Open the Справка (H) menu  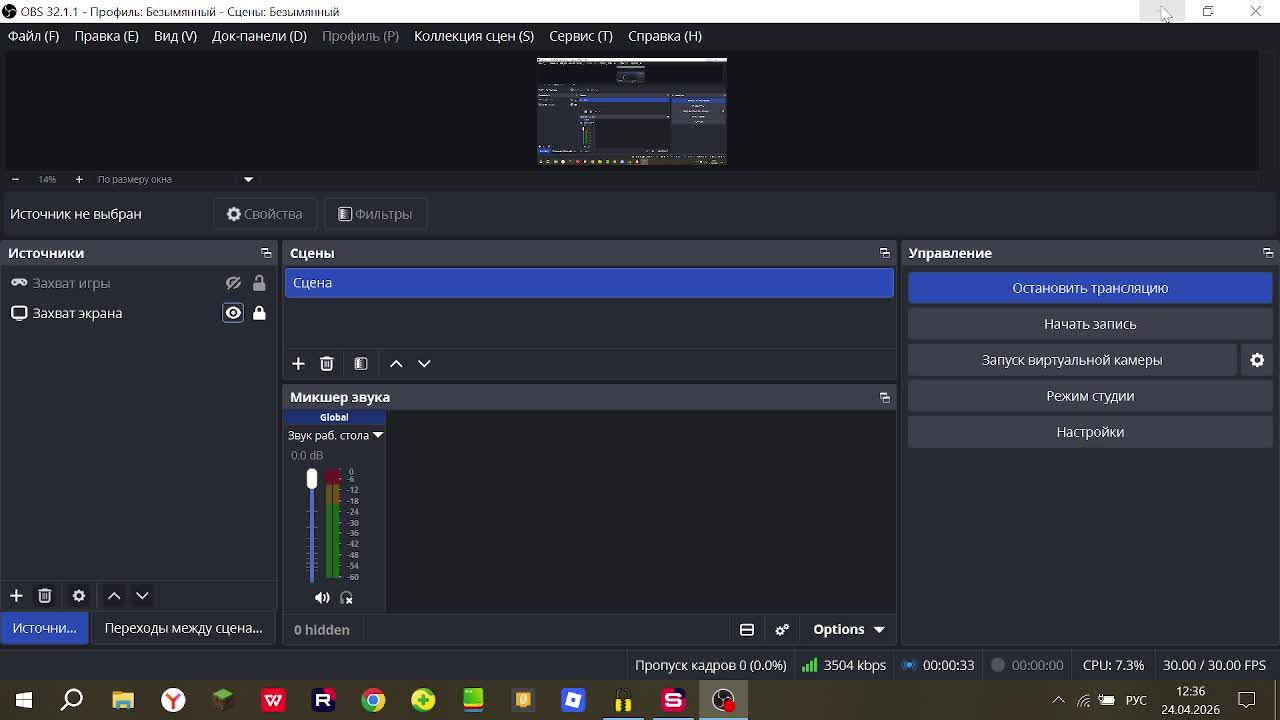[x=665, y=36]
